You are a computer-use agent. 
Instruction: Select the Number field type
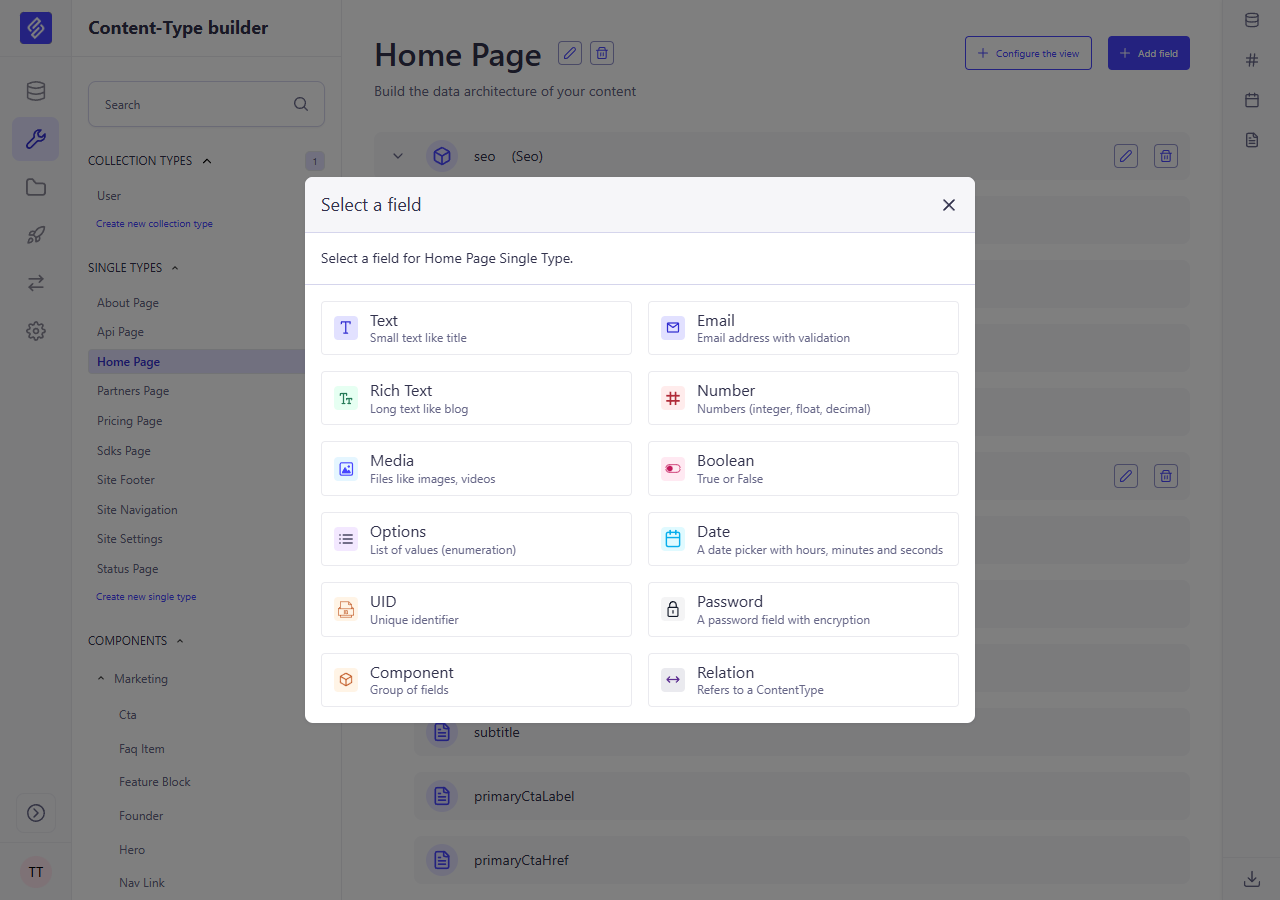point(803,398)
